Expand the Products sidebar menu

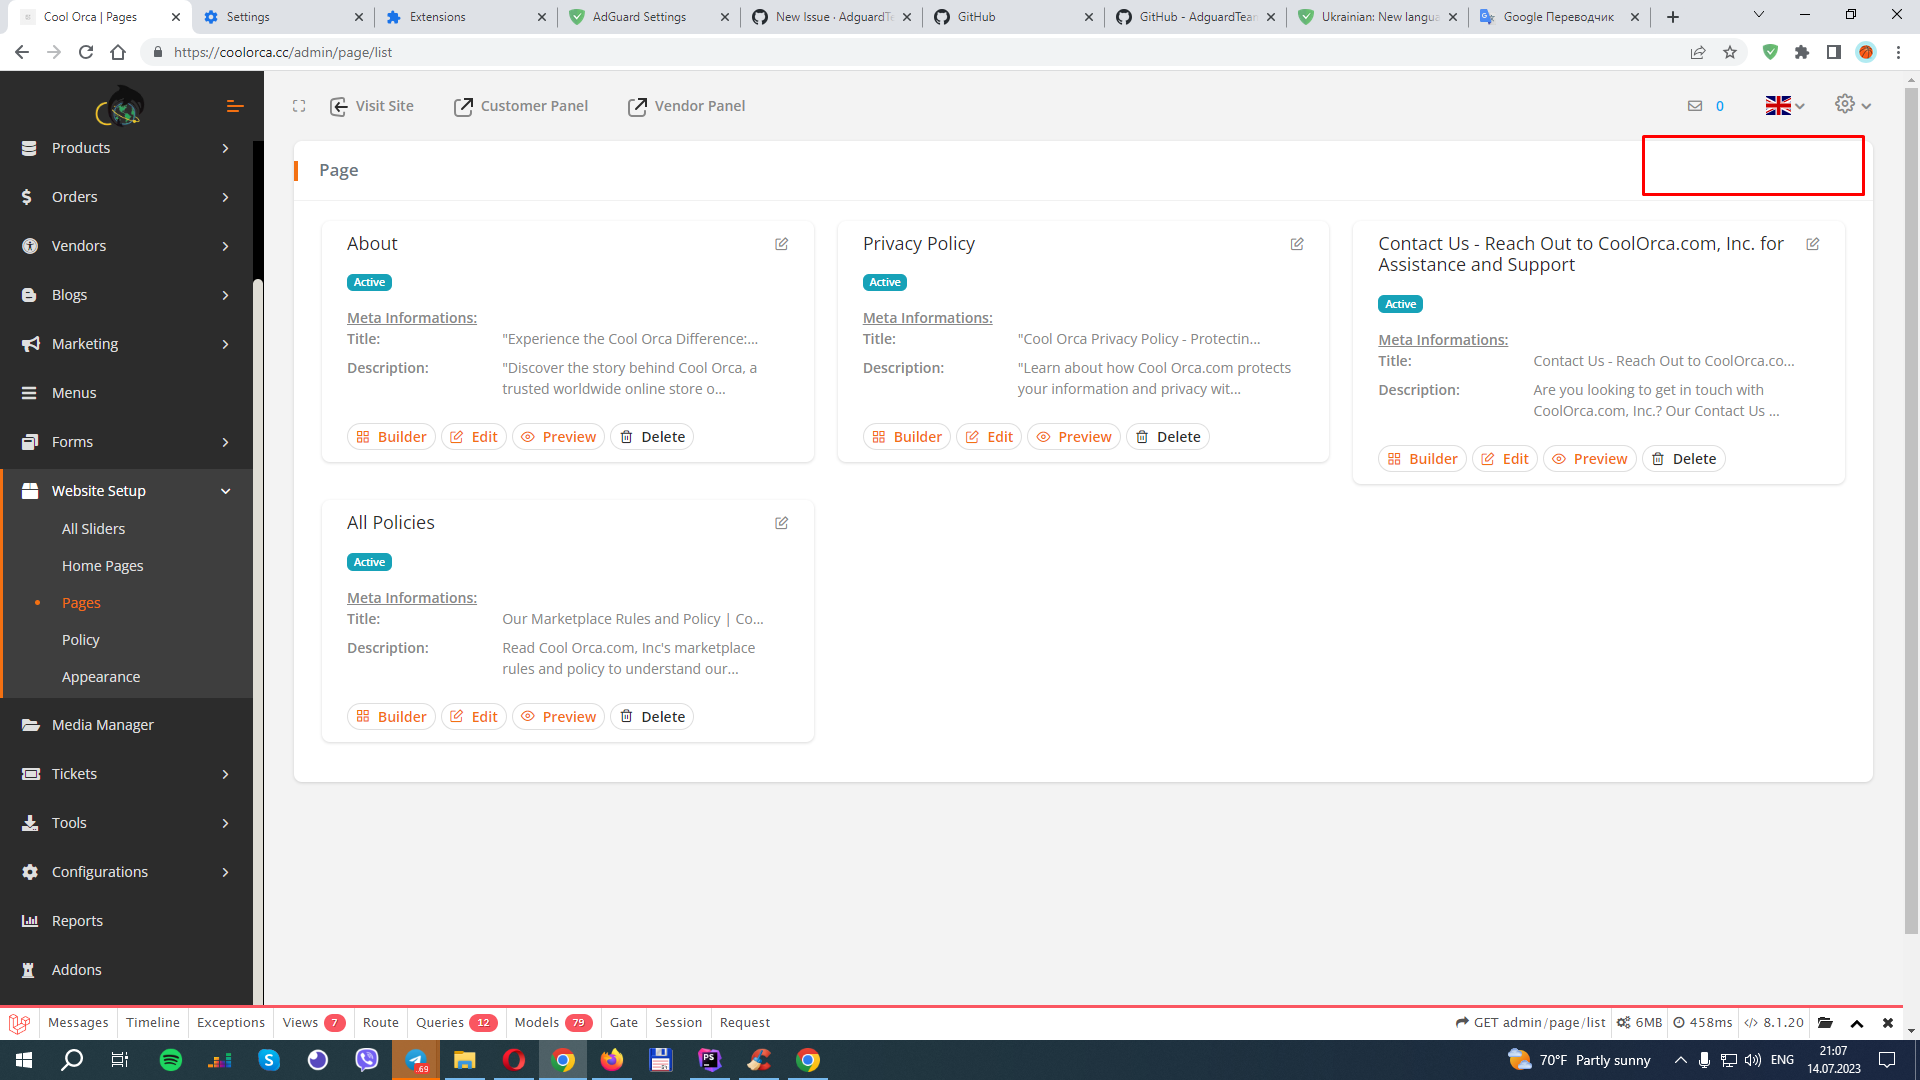coord(80,147)
